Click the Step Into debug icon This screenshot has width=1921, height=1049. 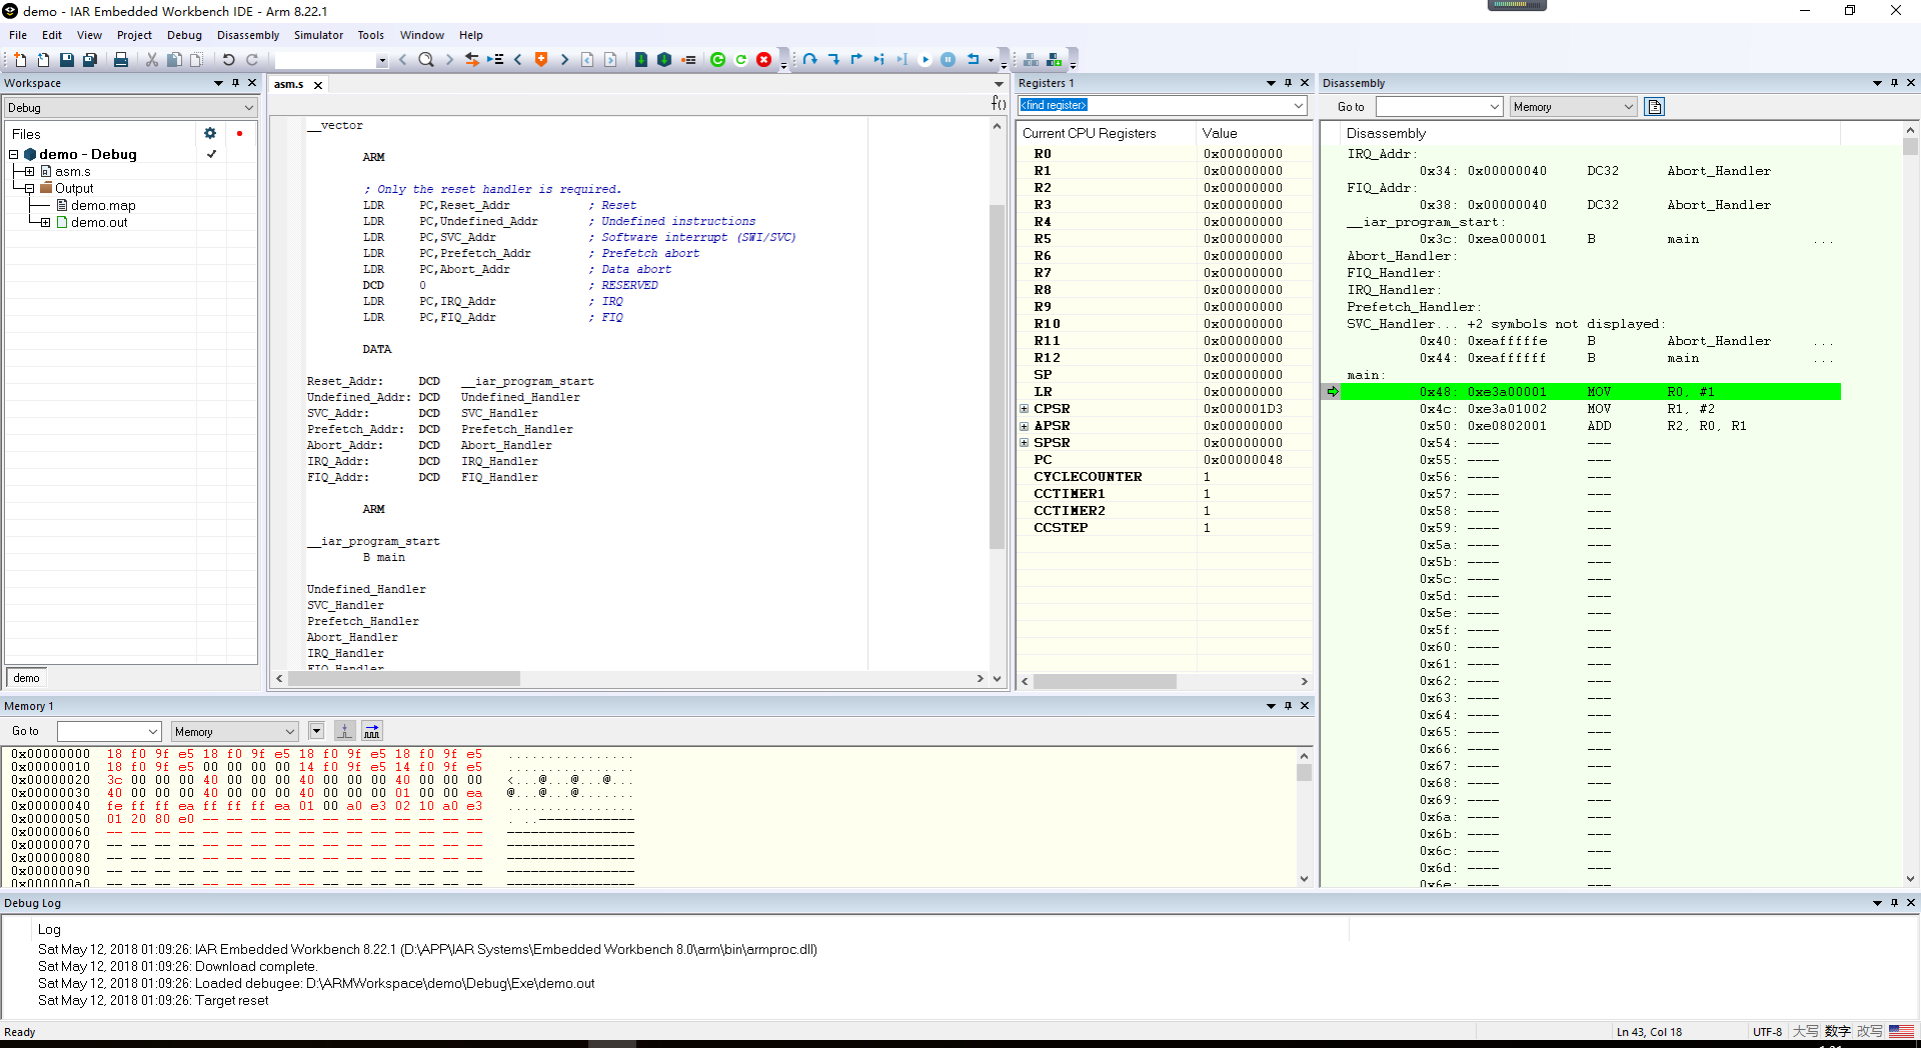833,60
